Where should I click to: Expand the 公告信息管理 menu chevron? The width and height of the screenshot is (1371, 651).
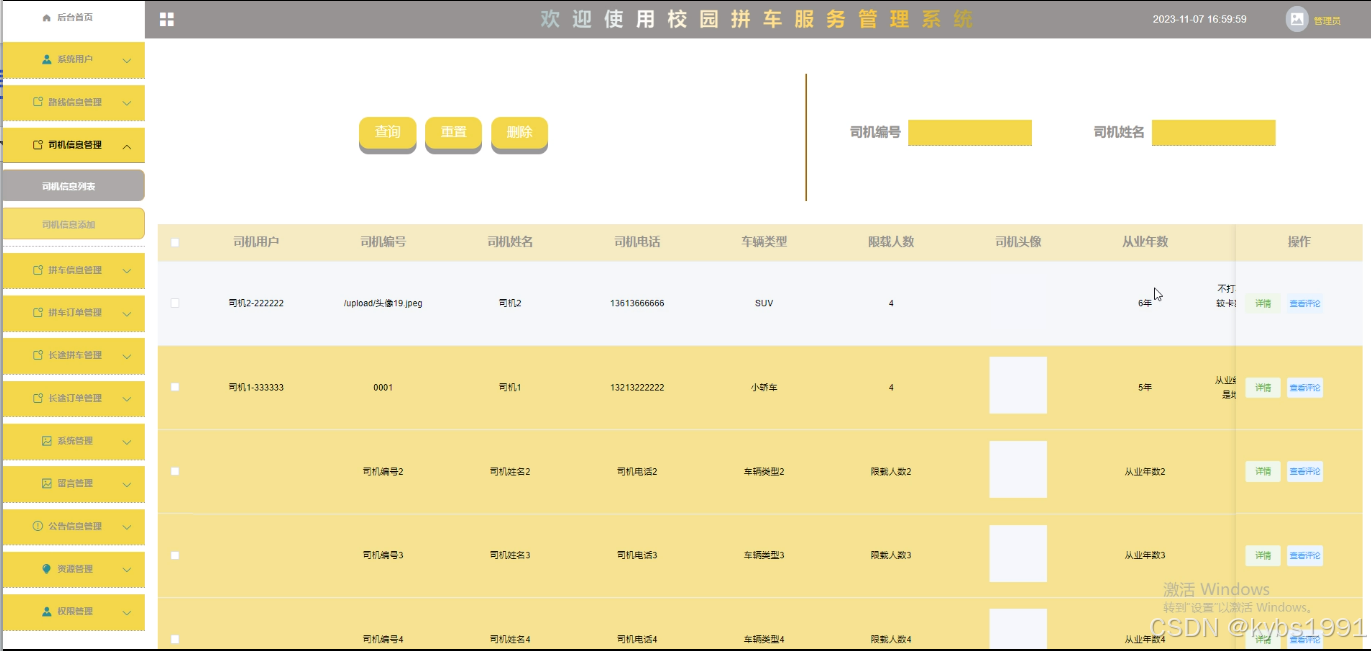pos(127,527)
